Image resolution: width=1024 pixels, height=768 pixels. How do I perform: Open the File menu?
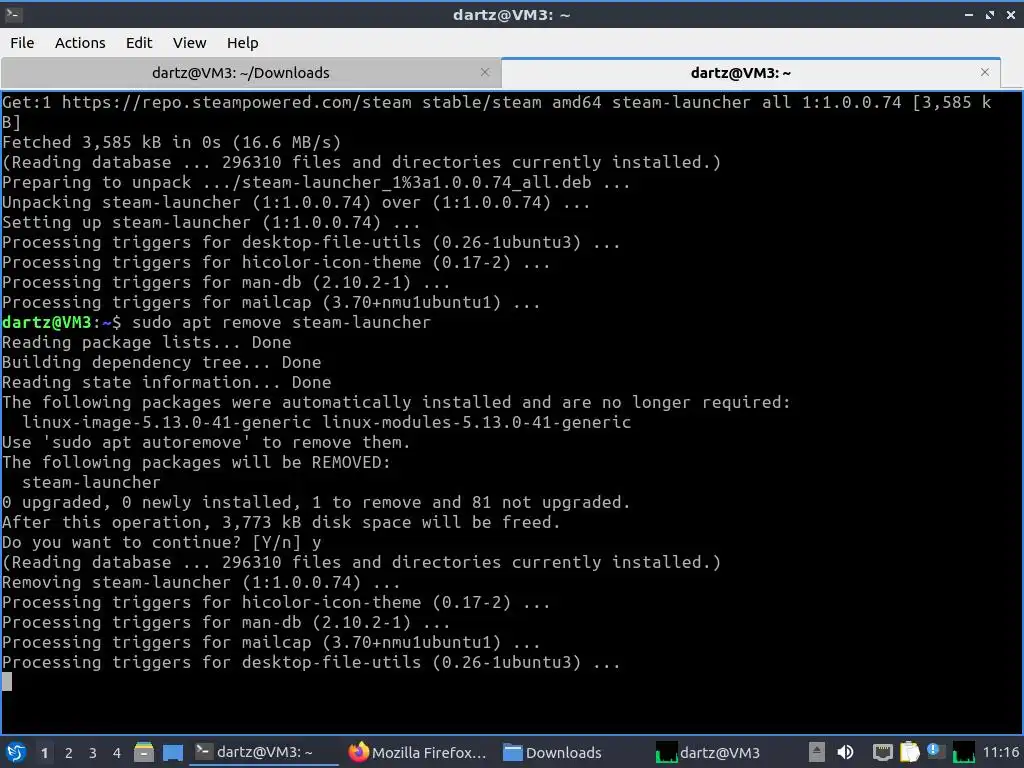point(22,42)
